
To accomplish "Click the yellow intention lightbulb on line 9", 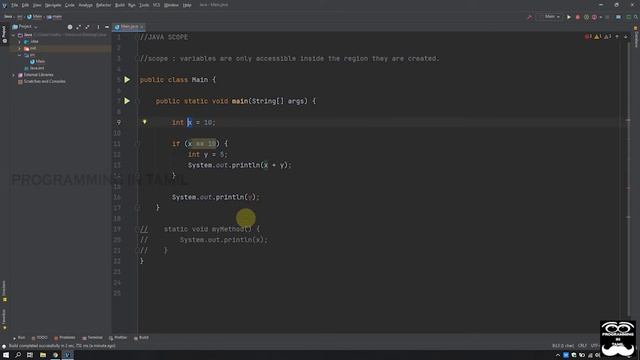I will tap(144, 122).
